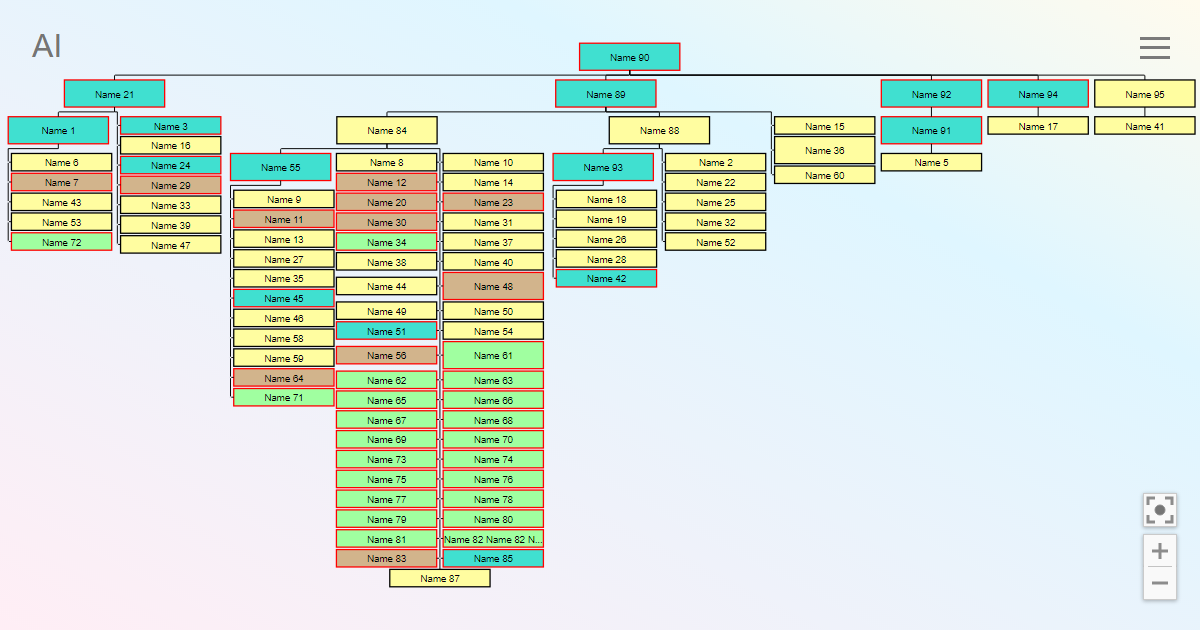
Task: Click the Name 95 node on the far right
Action: pyautogui.click(x=1144, y=93)
